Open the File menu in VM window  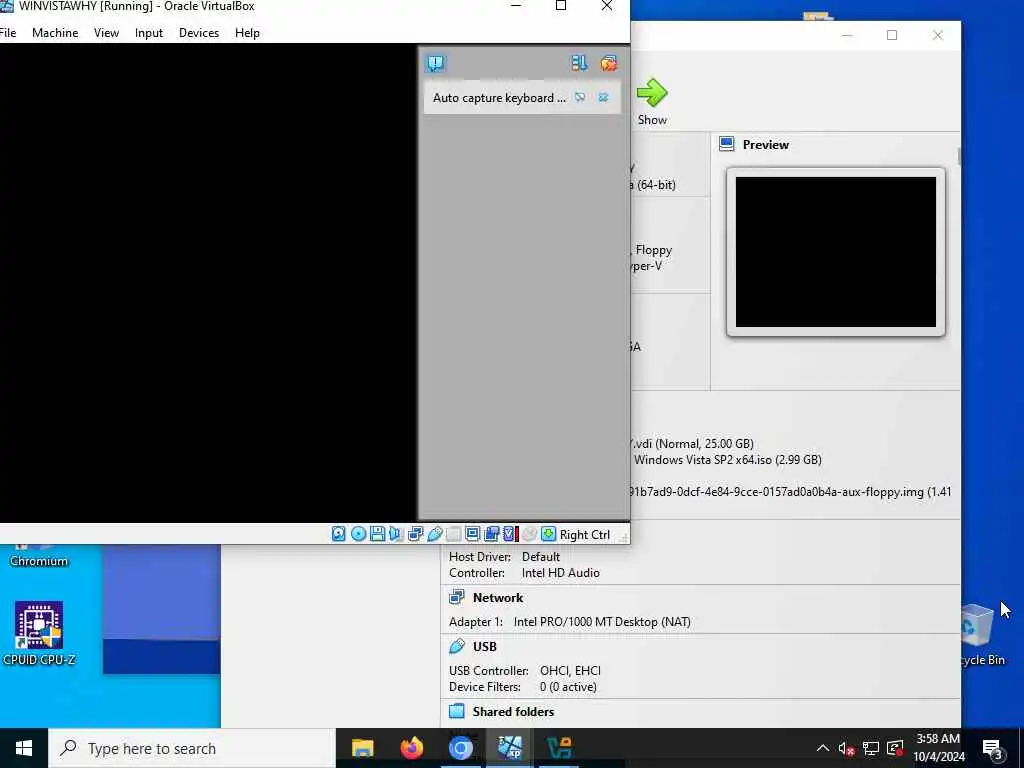7,33
